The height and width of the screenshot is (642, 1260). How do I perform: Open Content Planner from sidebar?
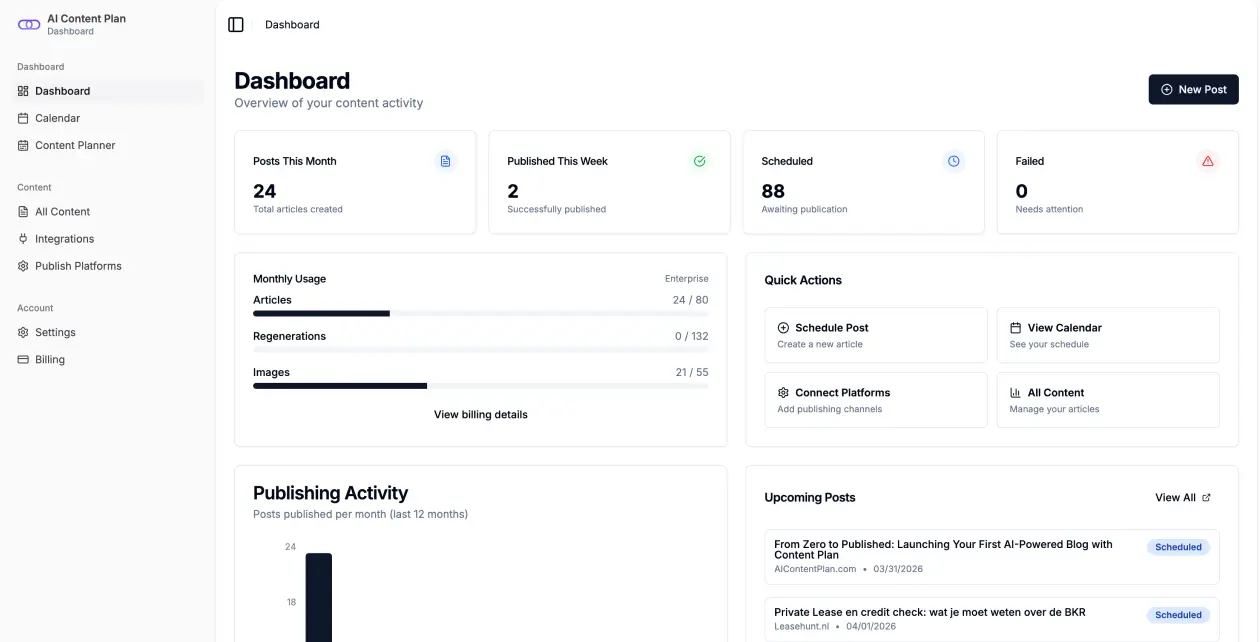pos(109,145)
